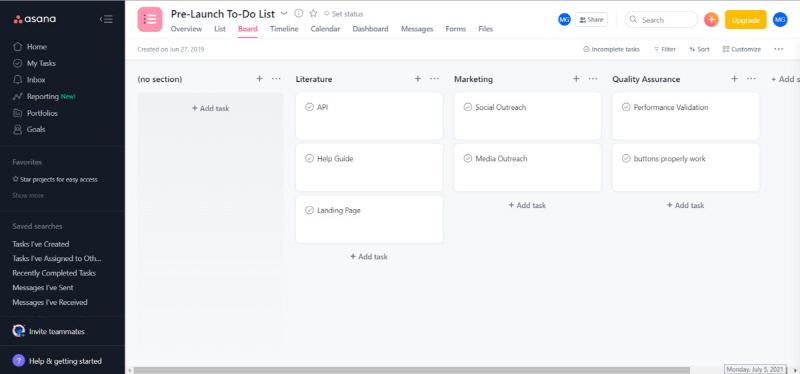This screenshot has height=374, width=800.
Task: Mark Social Outreach task complete
Action: (x=468, y=107)
